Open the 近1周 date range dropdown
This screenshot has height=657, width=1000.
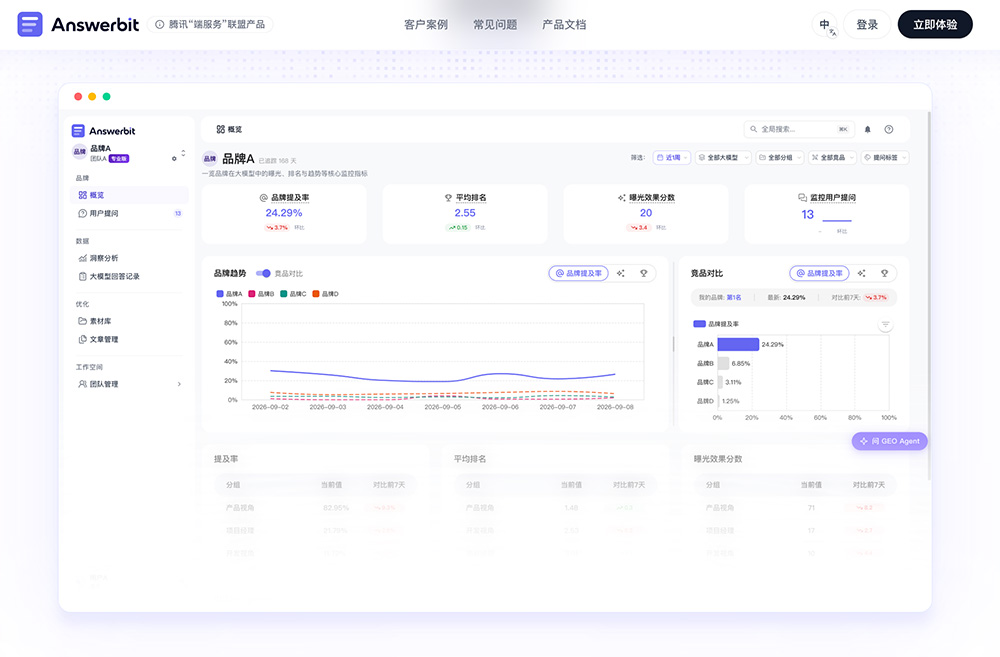(x=672, y=158)
